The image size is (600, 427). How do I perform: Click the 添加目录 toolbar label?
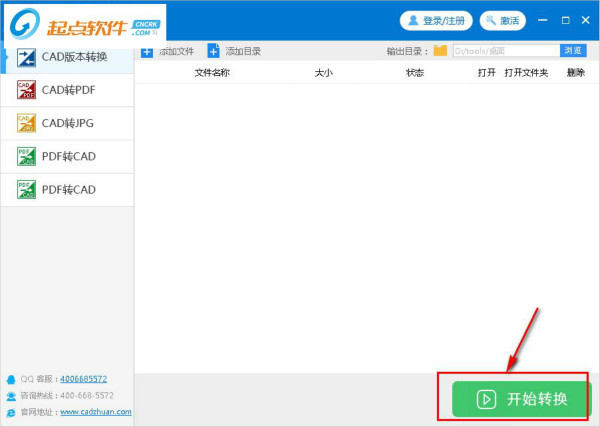[243, 51]
